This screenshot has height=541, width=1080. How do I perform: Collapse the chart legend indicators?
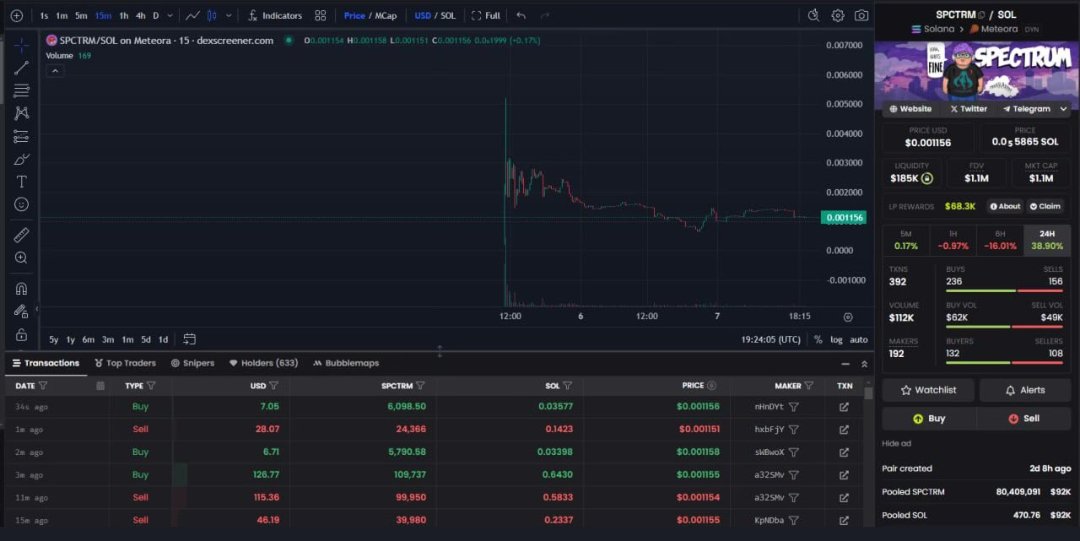pos(54,70)
